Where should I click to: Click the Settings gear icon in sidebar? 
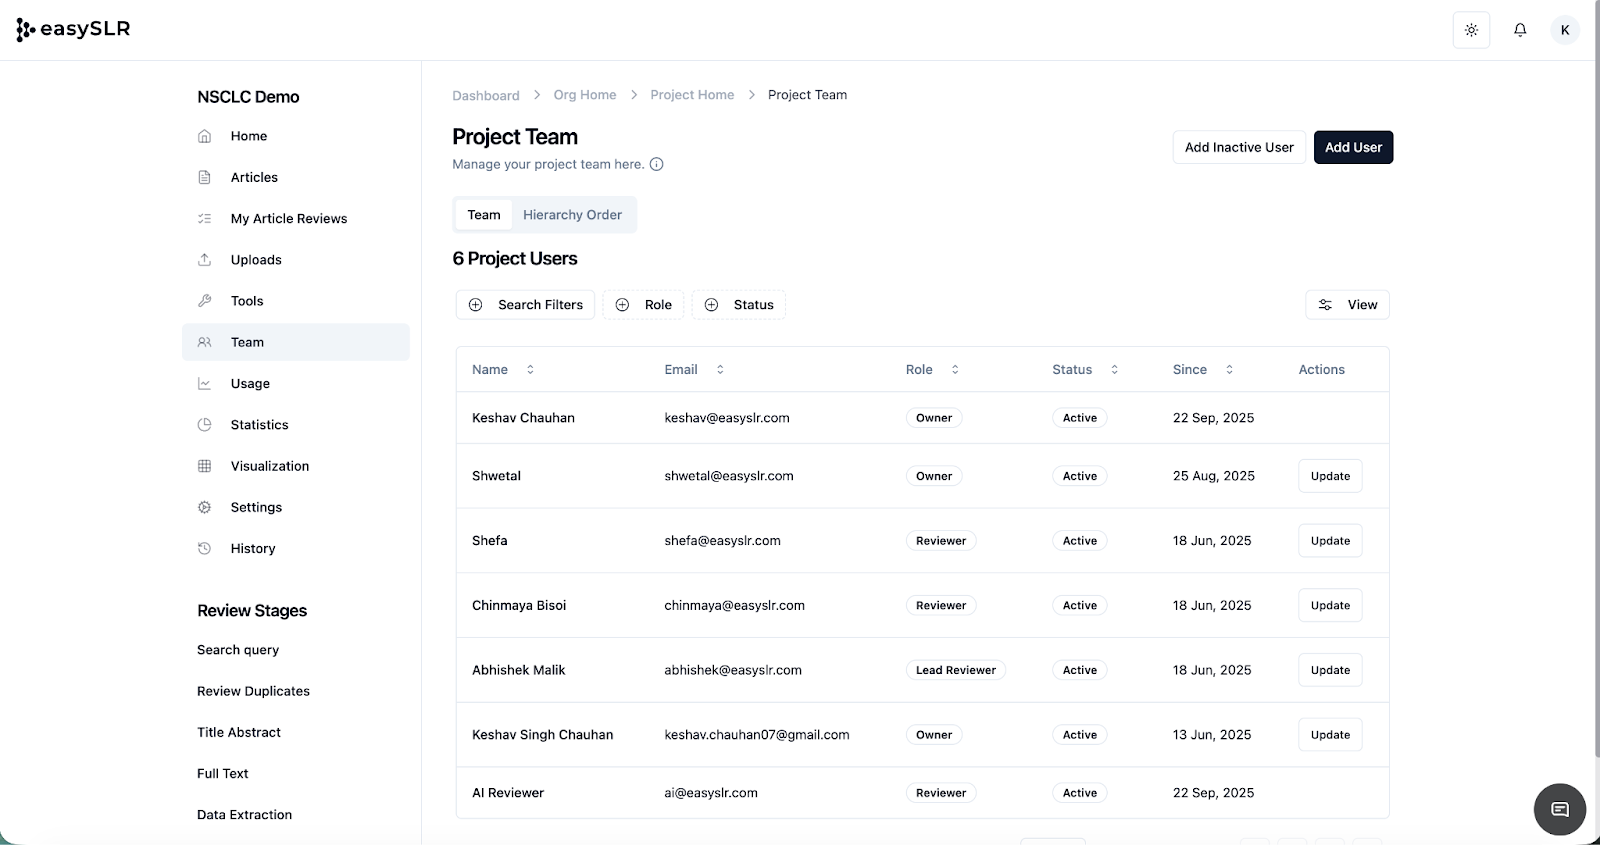pyautogui.click(x=205, y=507)
